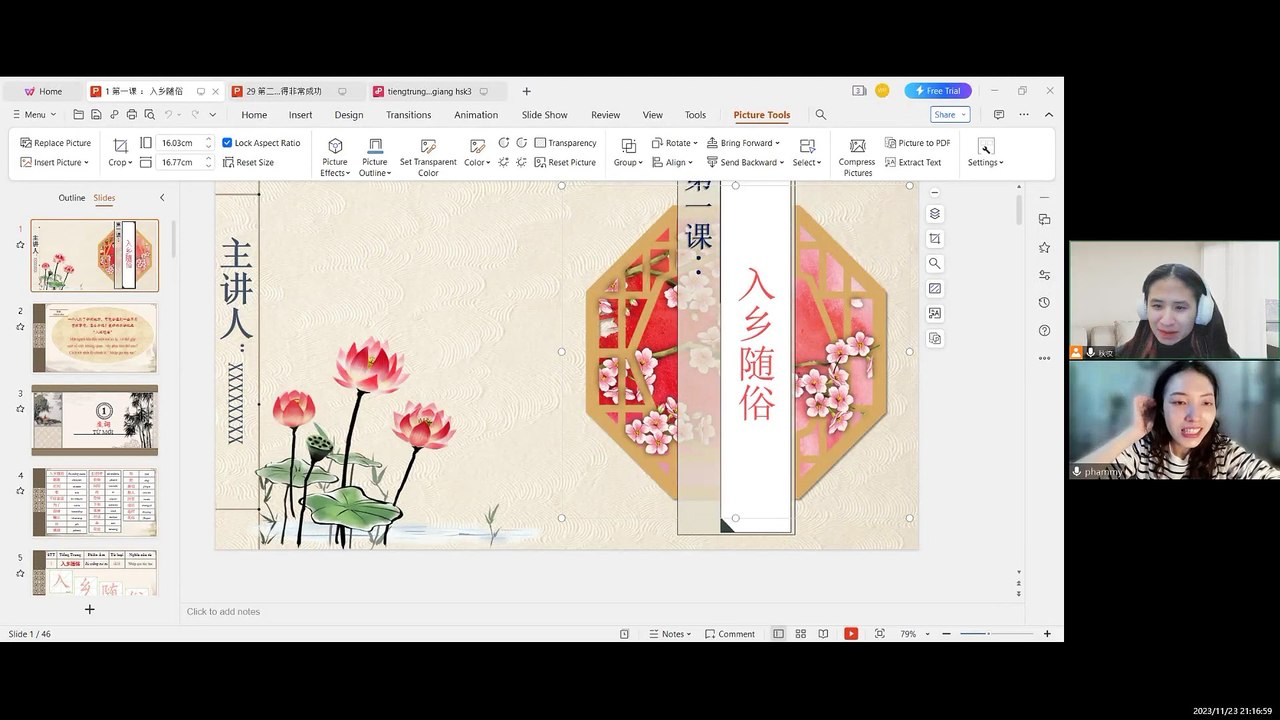Switch to the Outline panel tab

(72, 198)
